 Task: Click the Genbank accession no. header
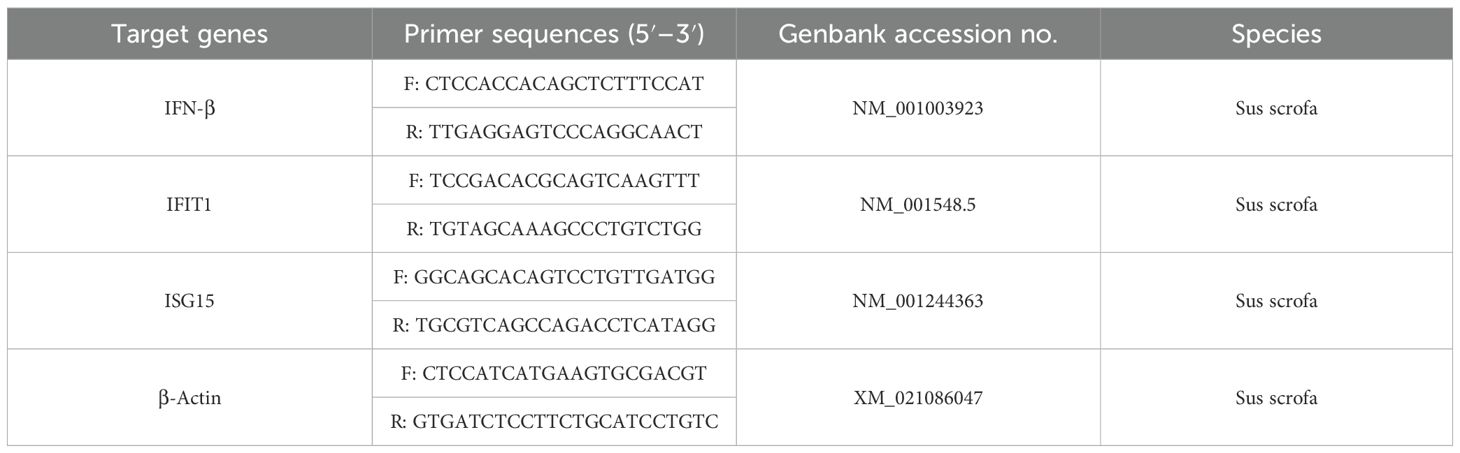pos(918,34)
